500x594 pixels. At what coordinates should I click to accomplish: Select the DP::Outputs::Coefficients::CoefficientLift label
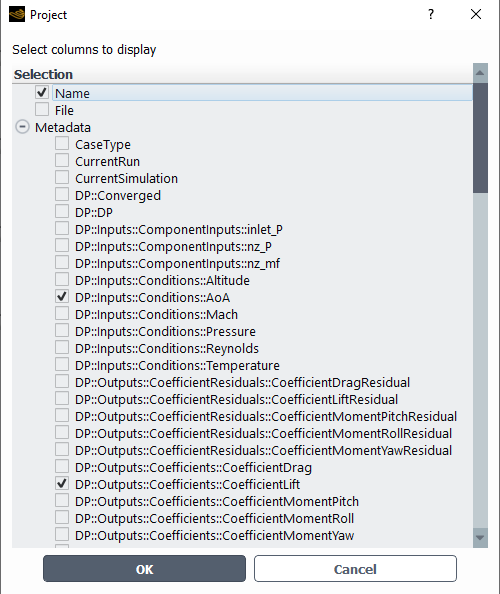(188, 485)
